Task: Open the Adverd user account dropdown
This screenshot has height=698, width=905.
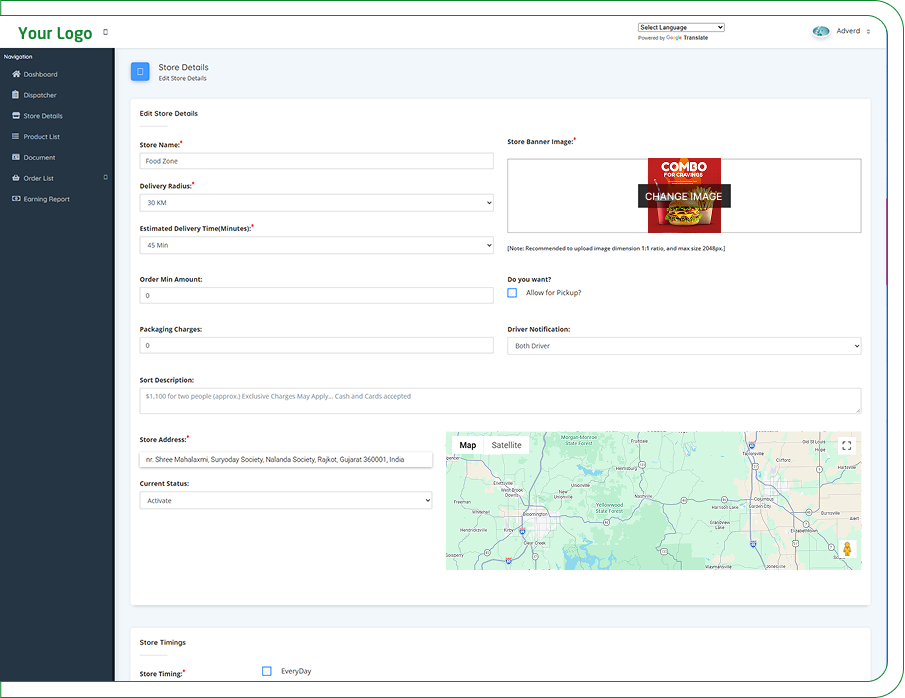Action: coord(853,31)
